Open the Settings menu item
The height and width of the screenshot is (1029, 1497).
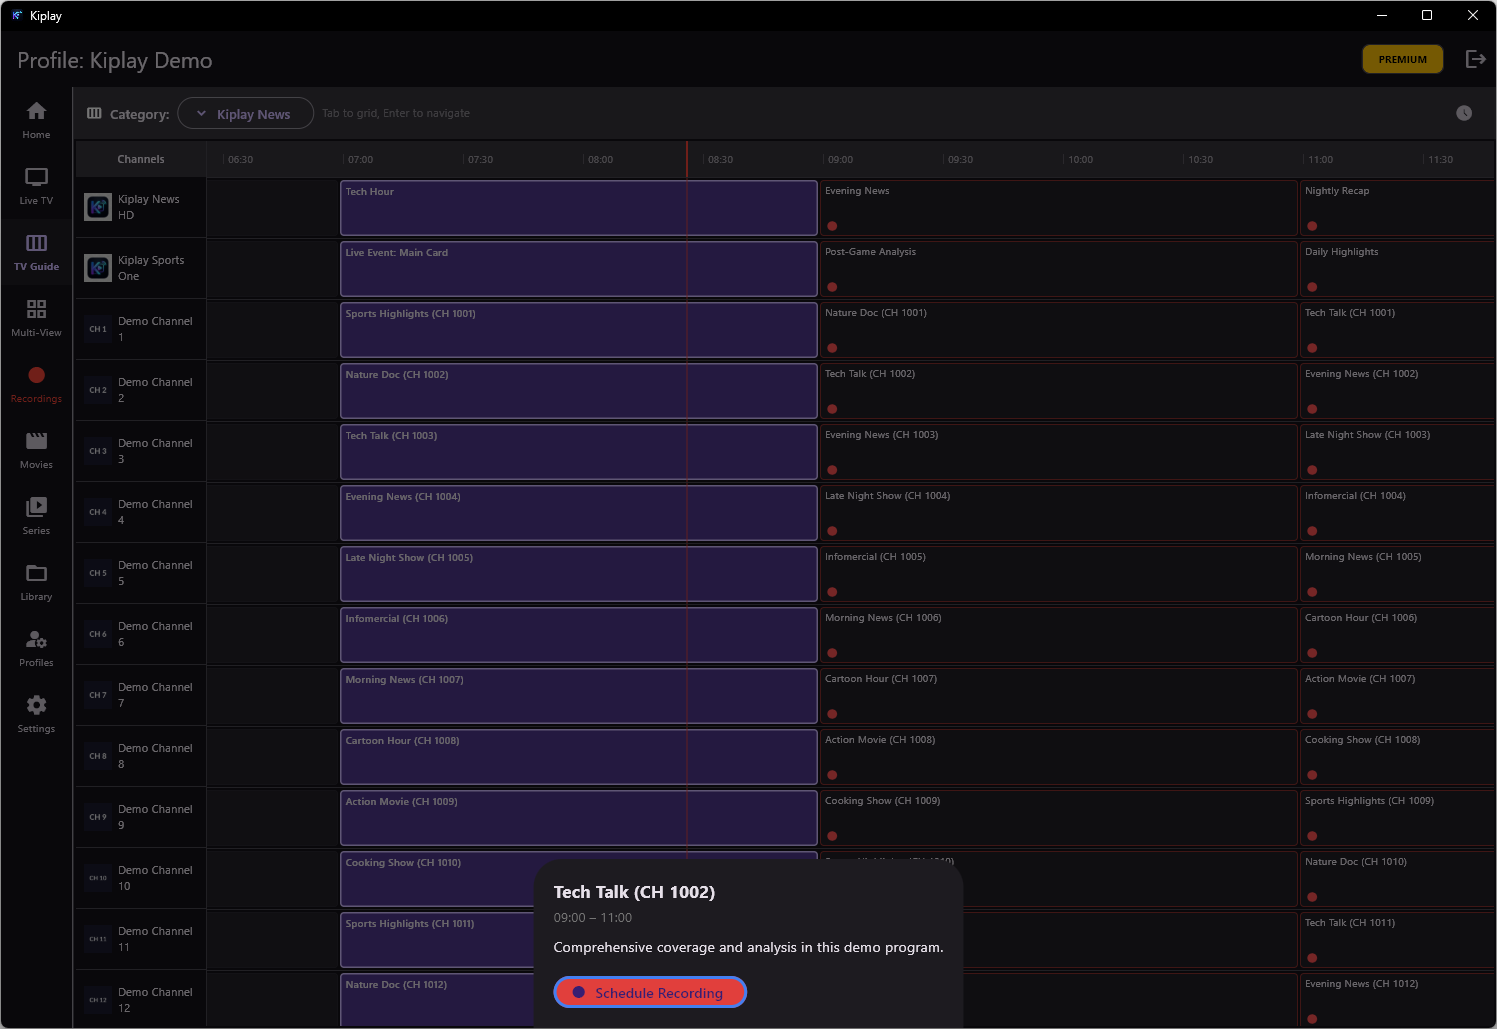click(36, 713)
